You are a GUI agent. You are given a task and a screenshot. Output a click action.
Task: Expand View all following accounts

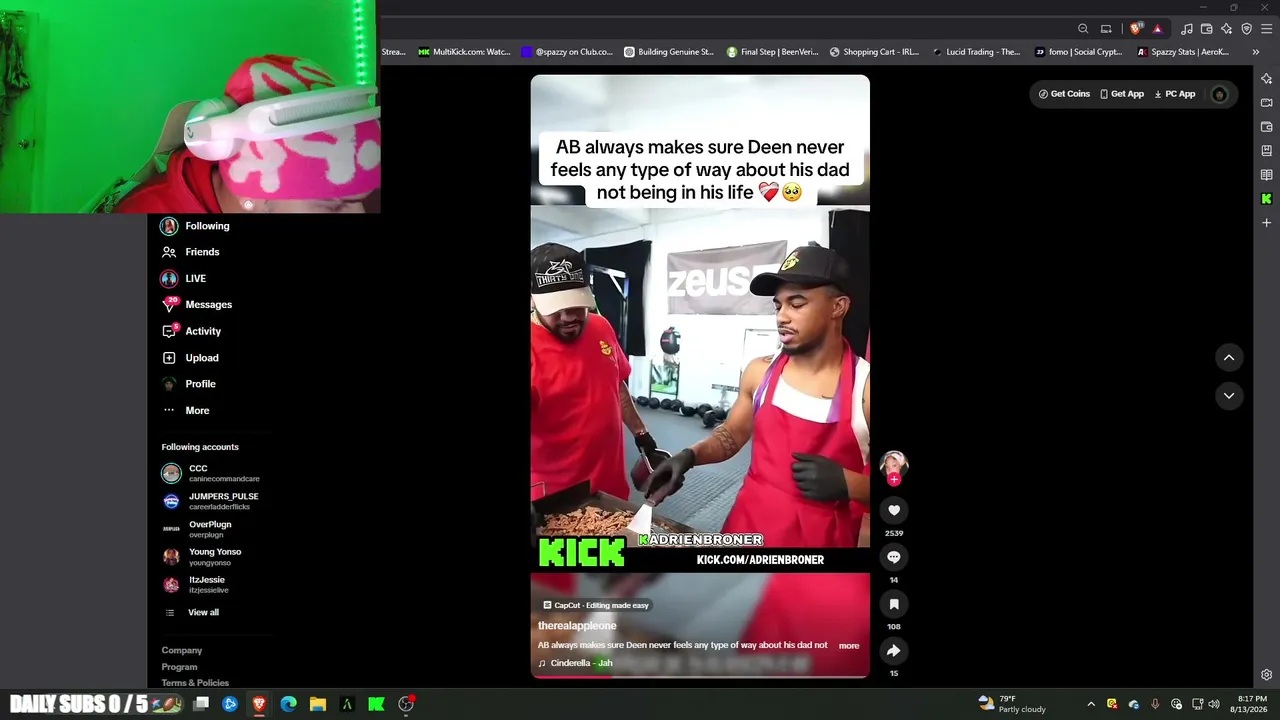pos(191,612)
